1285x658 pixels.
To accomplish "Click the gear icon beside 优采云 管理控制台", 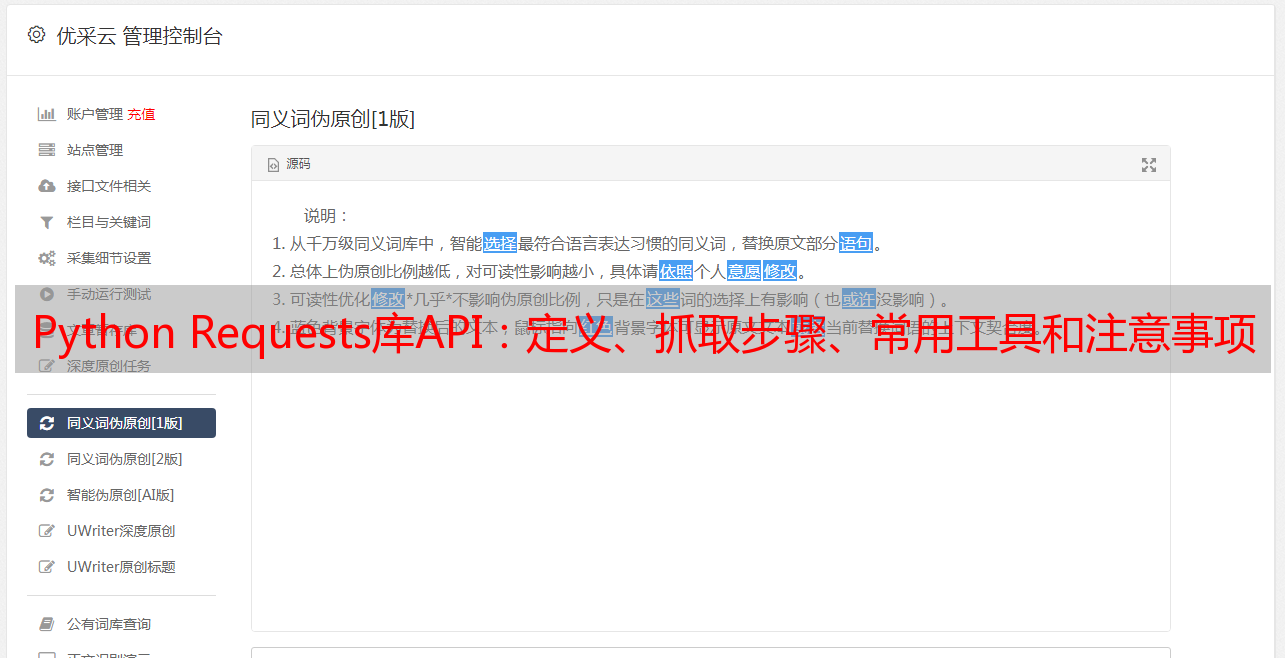I will pyautogui.click(x=36, y=35).
